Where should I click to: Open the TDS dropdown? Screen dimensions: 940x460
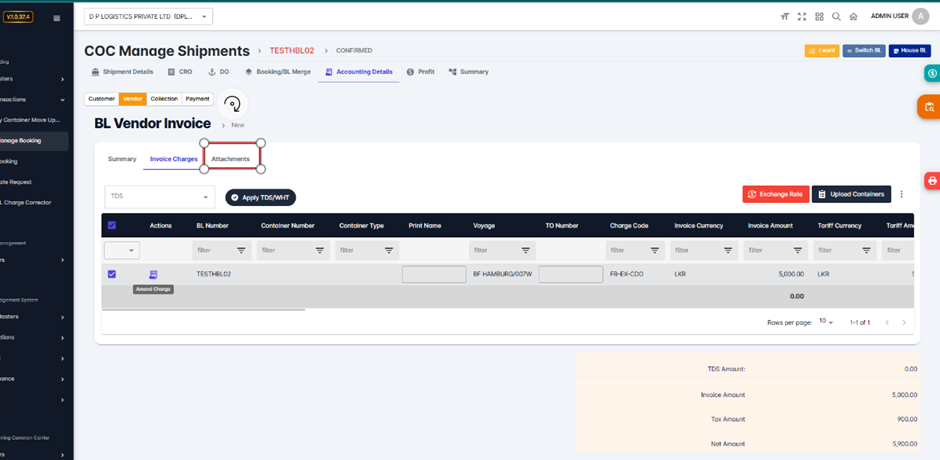tap(159, 197)
